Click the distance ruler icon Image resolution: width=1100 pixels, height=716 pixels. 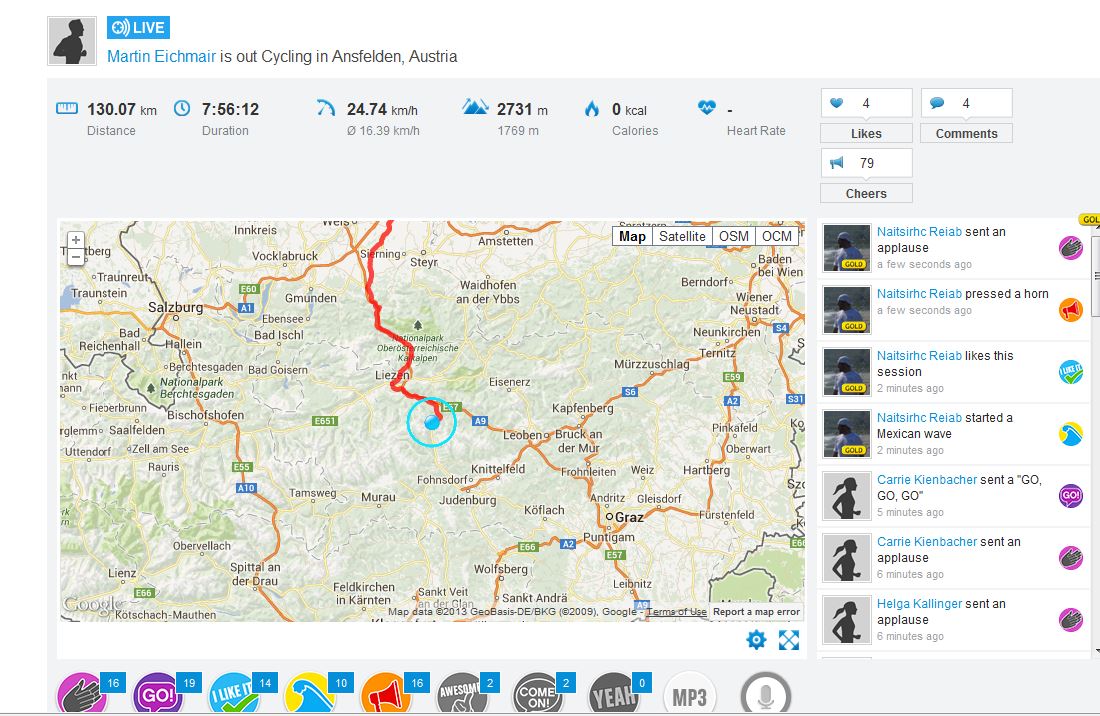click(x=67, y=108)
